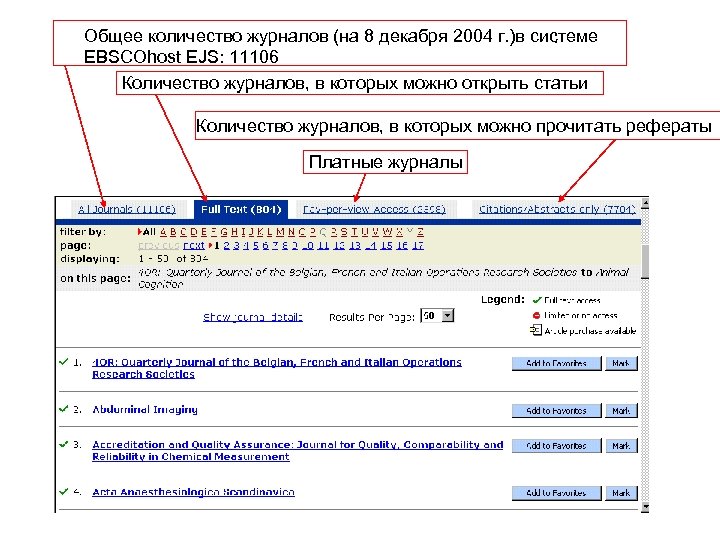Jump to results page 15
The image size is (720, 540).
pyautogui.click(x=387, y=246)
